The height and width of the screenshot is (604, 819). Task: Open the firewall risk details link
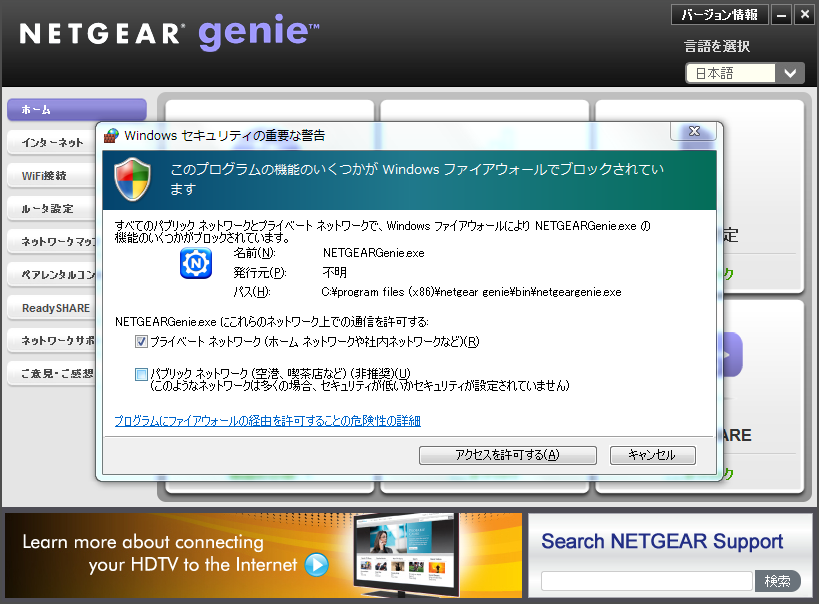(x=268, y=421)
